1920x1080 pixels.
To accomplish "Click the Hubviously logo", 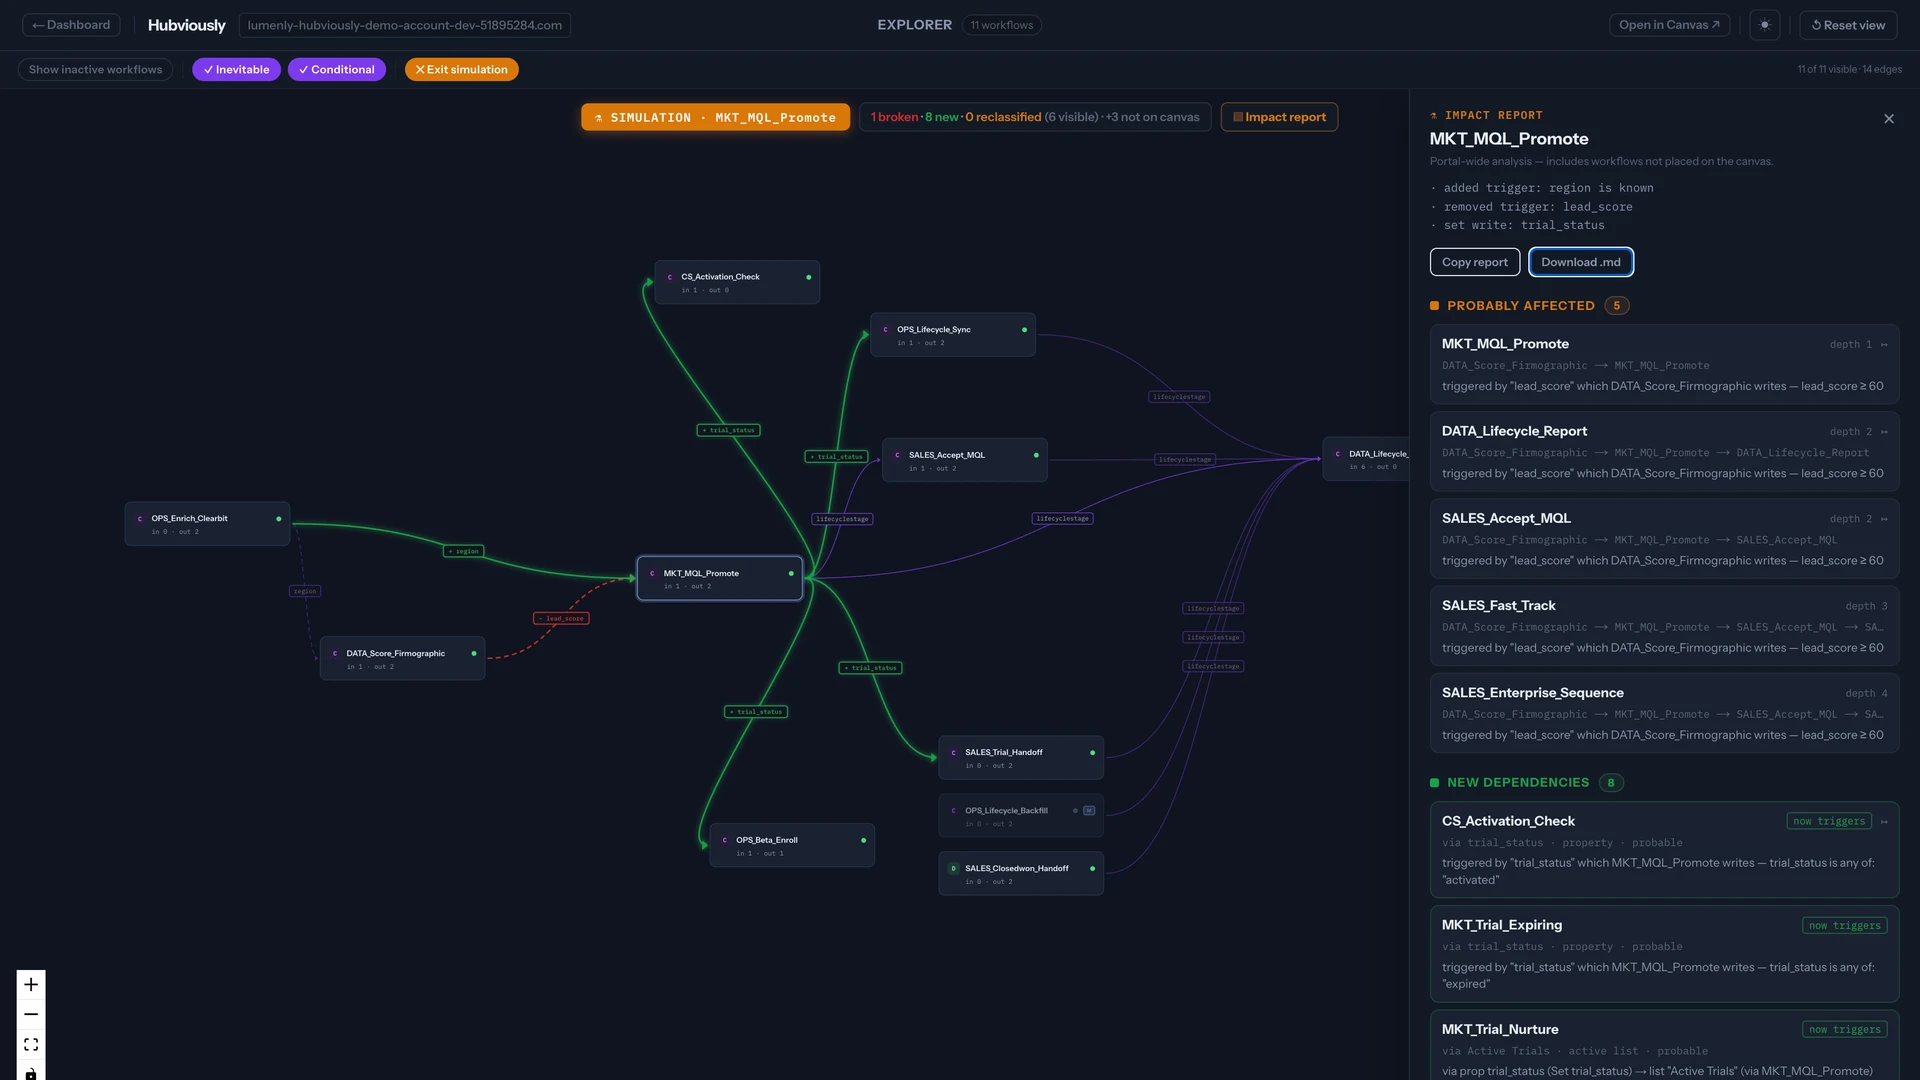I will [x=187, y=25].
